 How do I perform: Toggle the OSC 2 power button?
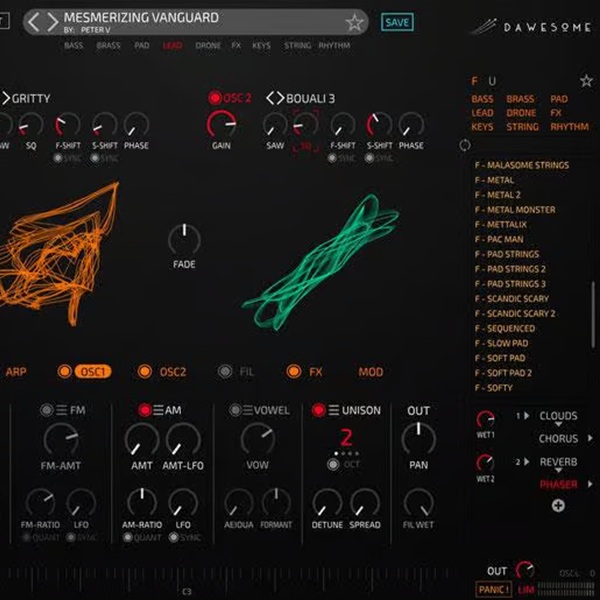tap(214, 97)
